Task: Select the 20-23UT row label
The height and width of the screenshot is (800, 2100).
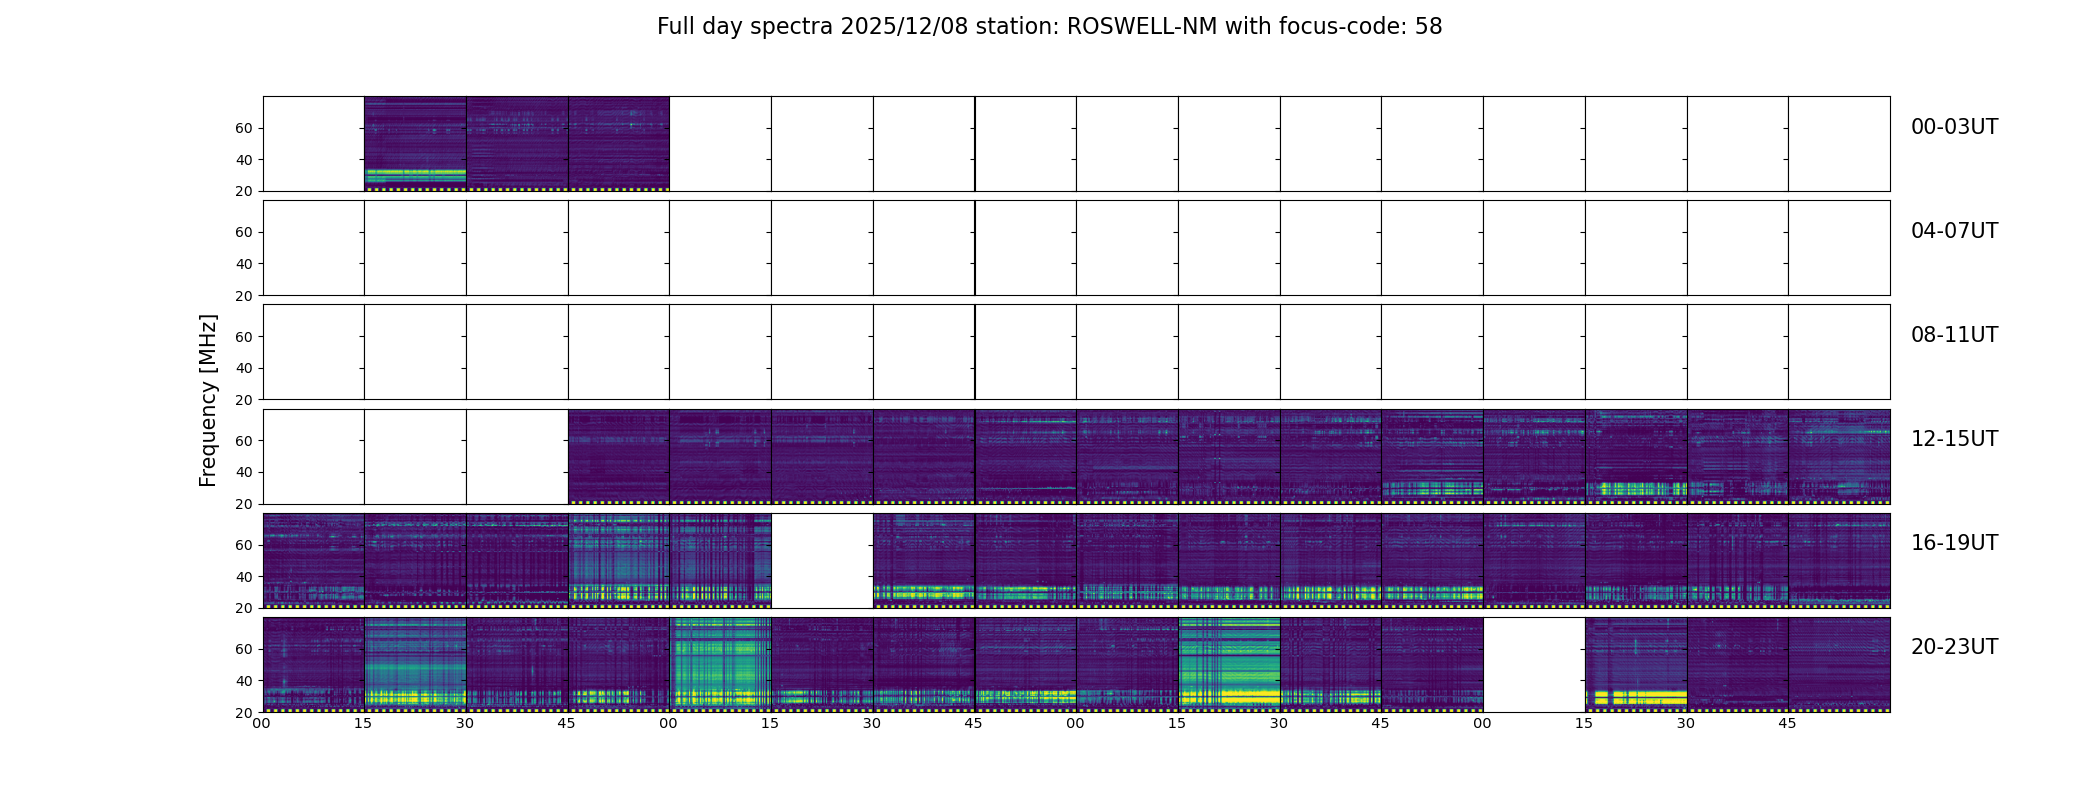Action: click(x=1954, y=647)
